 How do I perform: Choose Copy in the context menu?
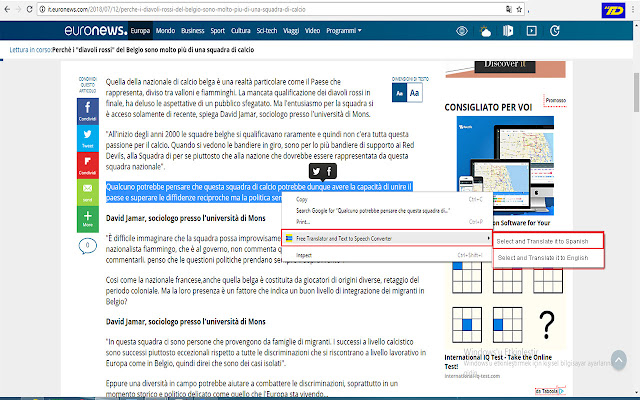pos(387,199)
